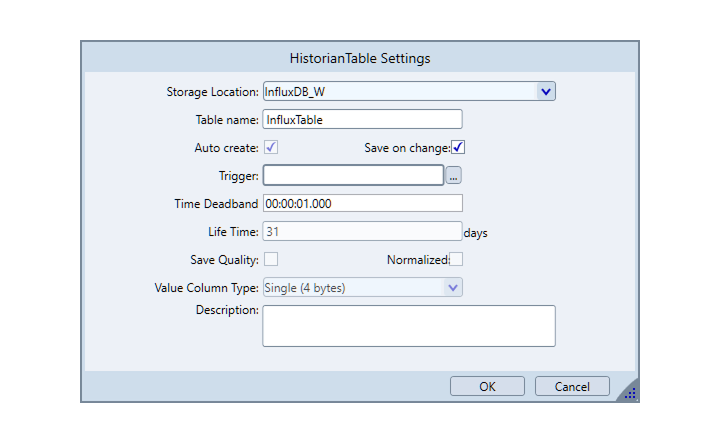Focus the Table name field
Image resolution: width=720 pixels, height=443 pixels.
pos(362,119)
